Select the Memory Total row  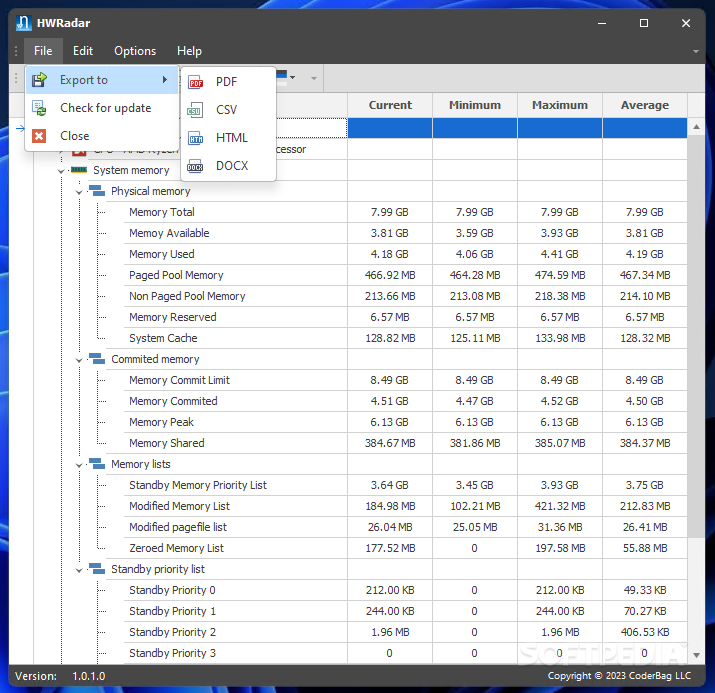point(405,212)
